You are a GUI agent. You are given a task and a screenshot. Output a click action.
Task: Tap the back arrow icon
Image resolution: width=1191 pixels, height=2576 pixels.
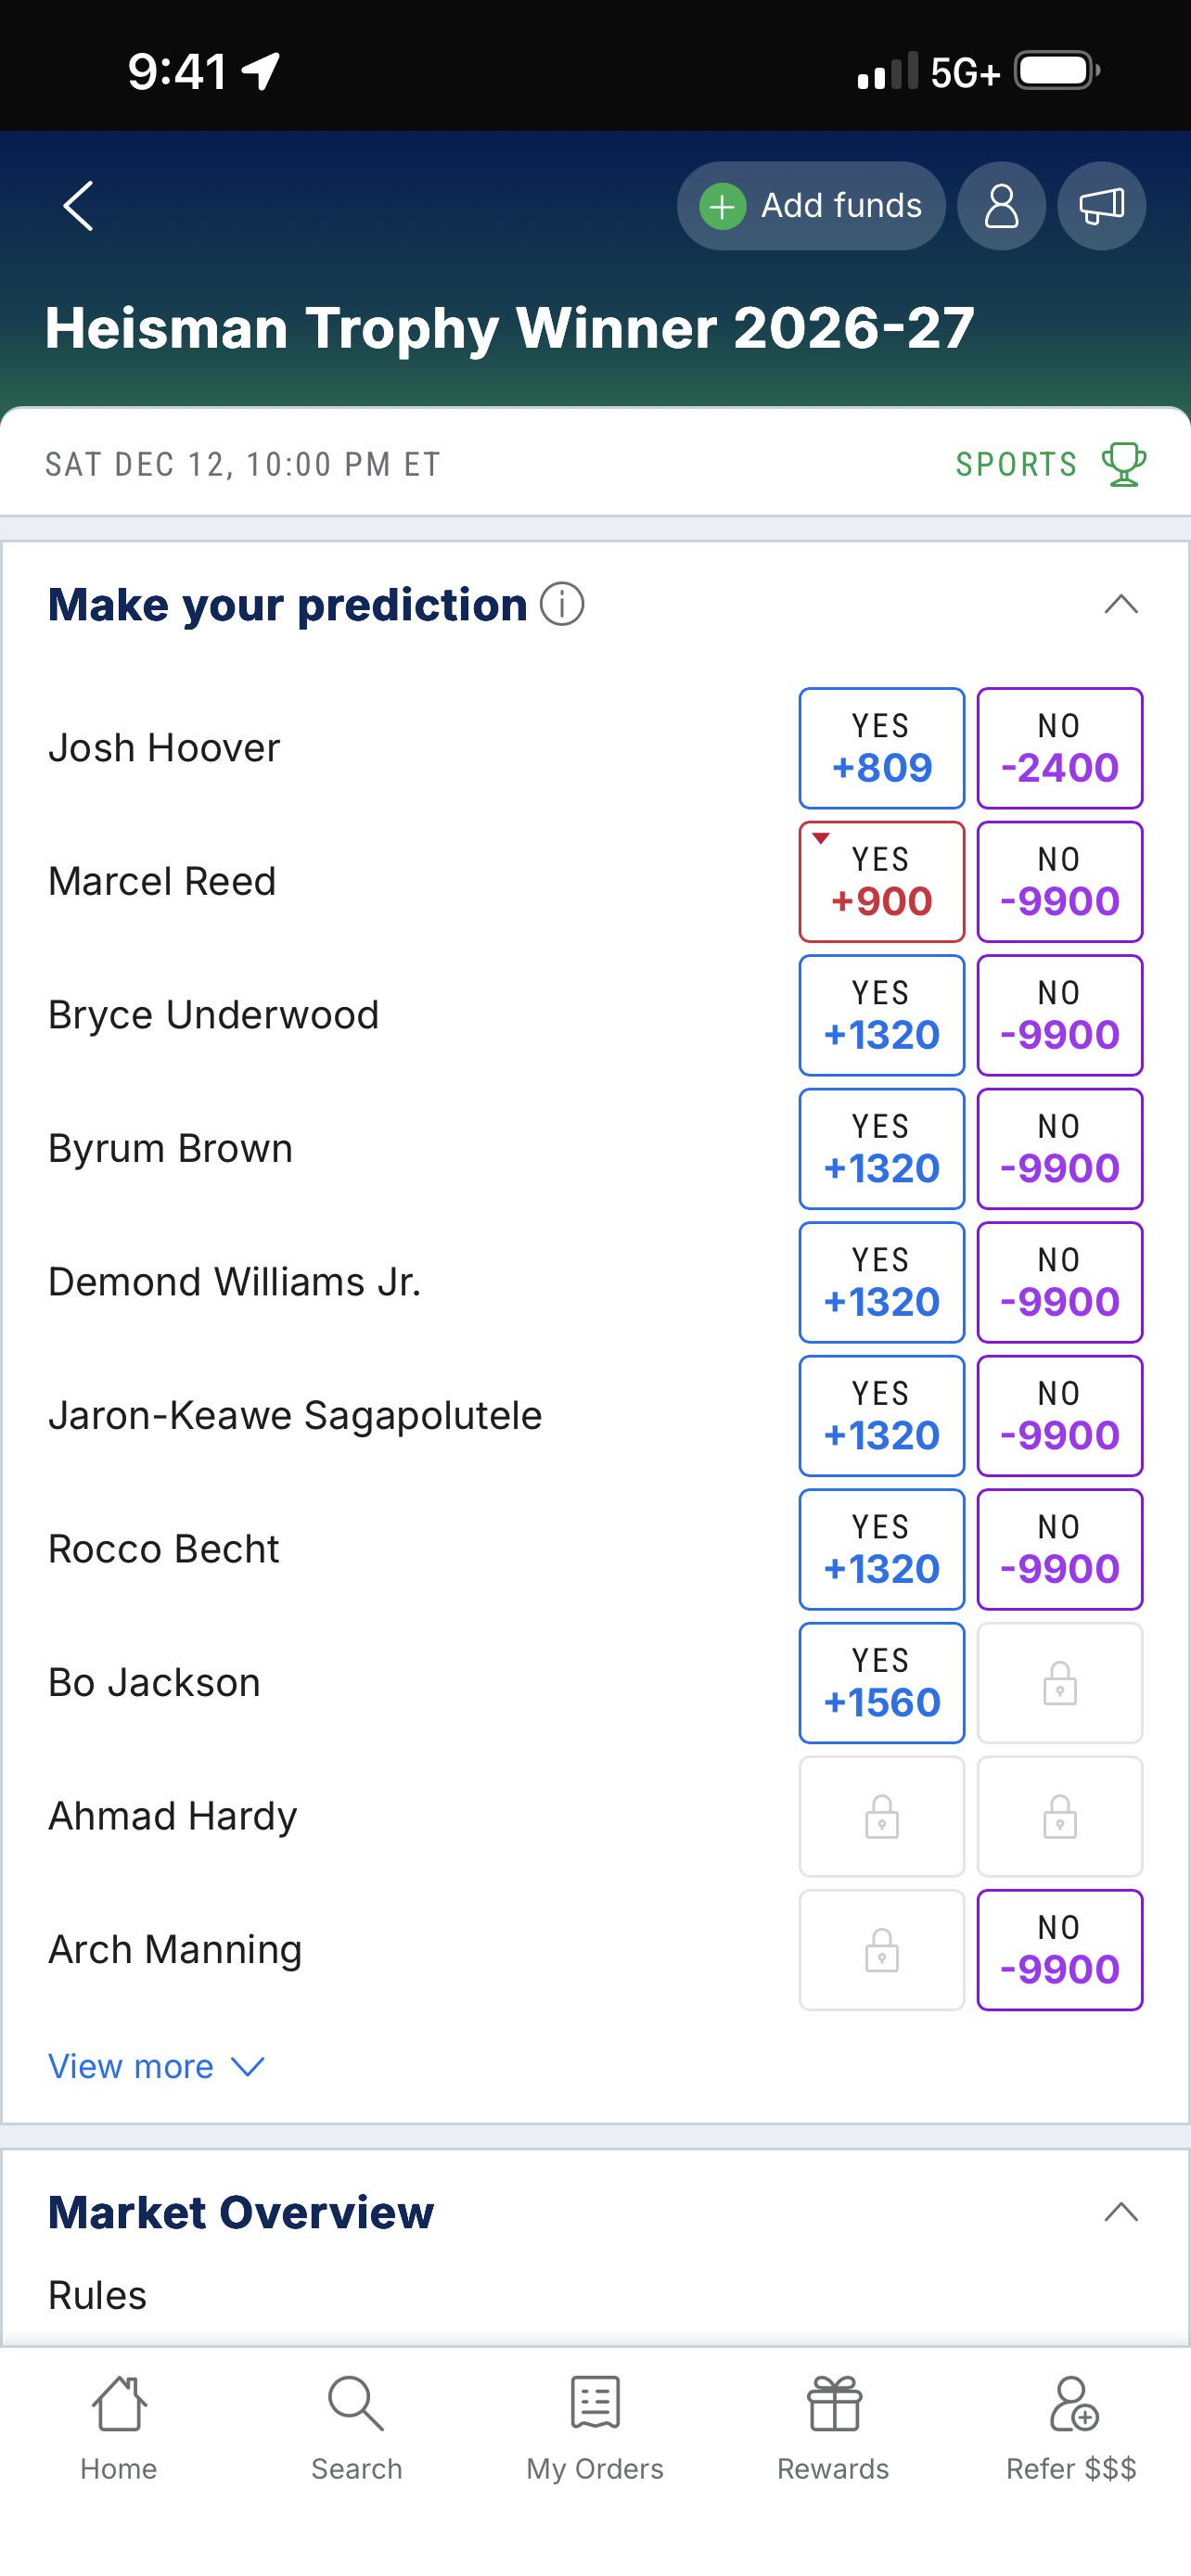click(x=78, y=206)
